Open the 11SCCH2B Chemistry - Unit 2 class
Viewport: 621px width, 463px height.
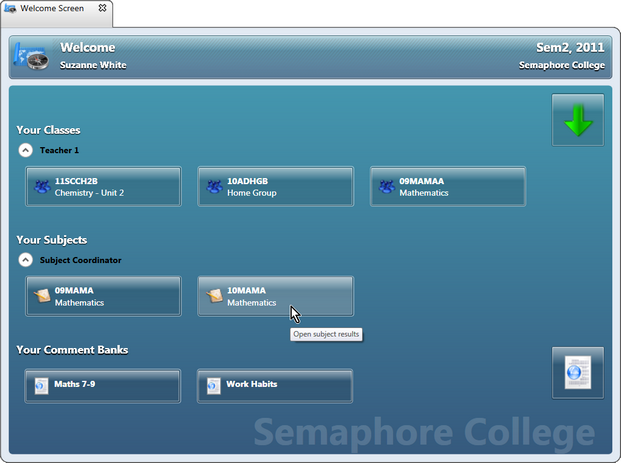103,187
